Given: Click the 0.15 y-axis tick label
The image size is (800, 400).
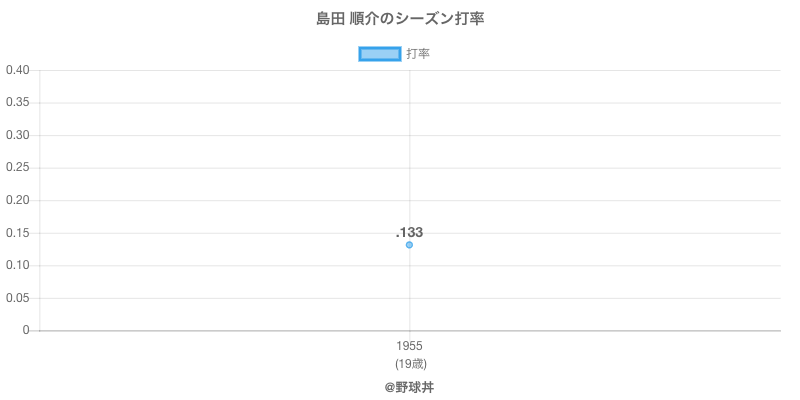Looking at the screenshot, I should pyautogui.click(x=17, y=233).
